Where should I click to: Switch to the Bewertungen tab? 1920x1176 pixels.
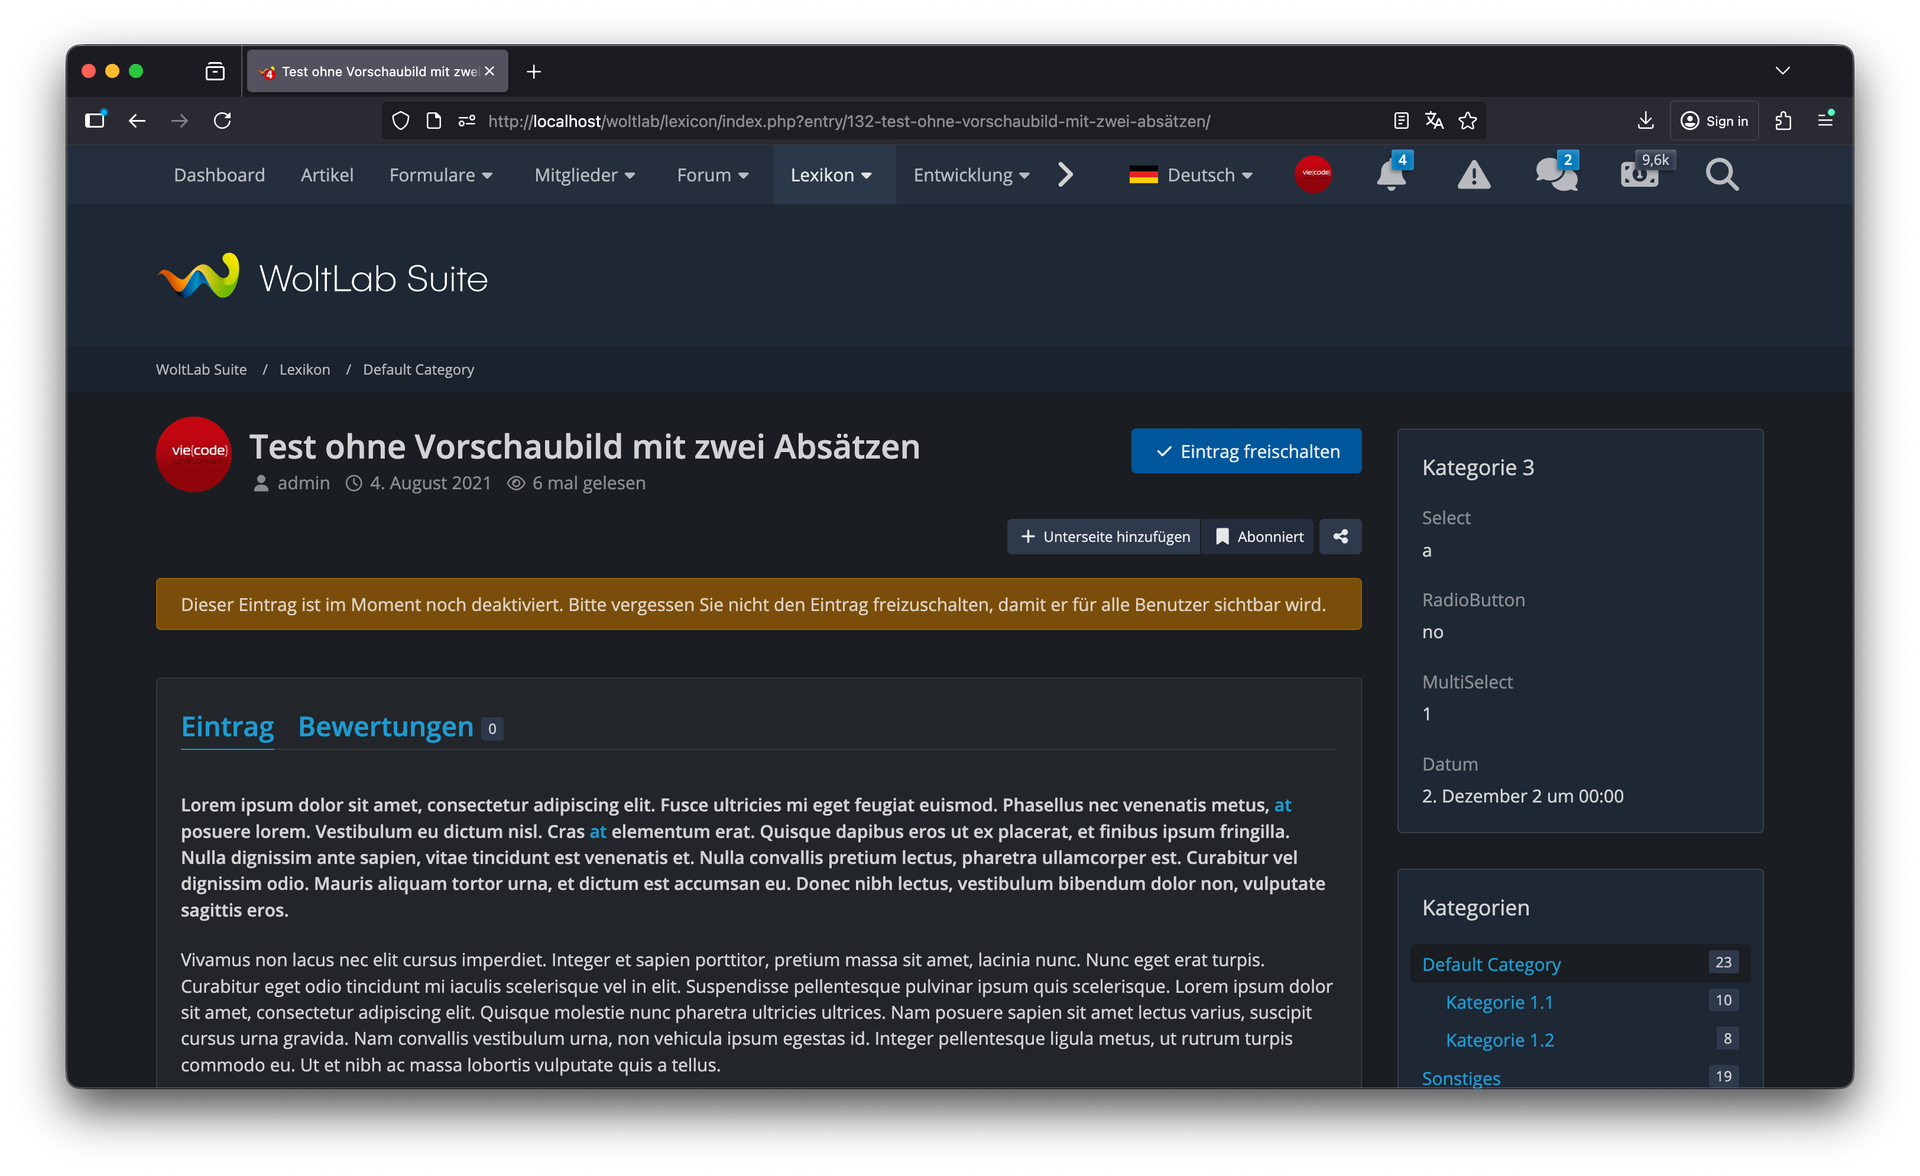point(386,727)
